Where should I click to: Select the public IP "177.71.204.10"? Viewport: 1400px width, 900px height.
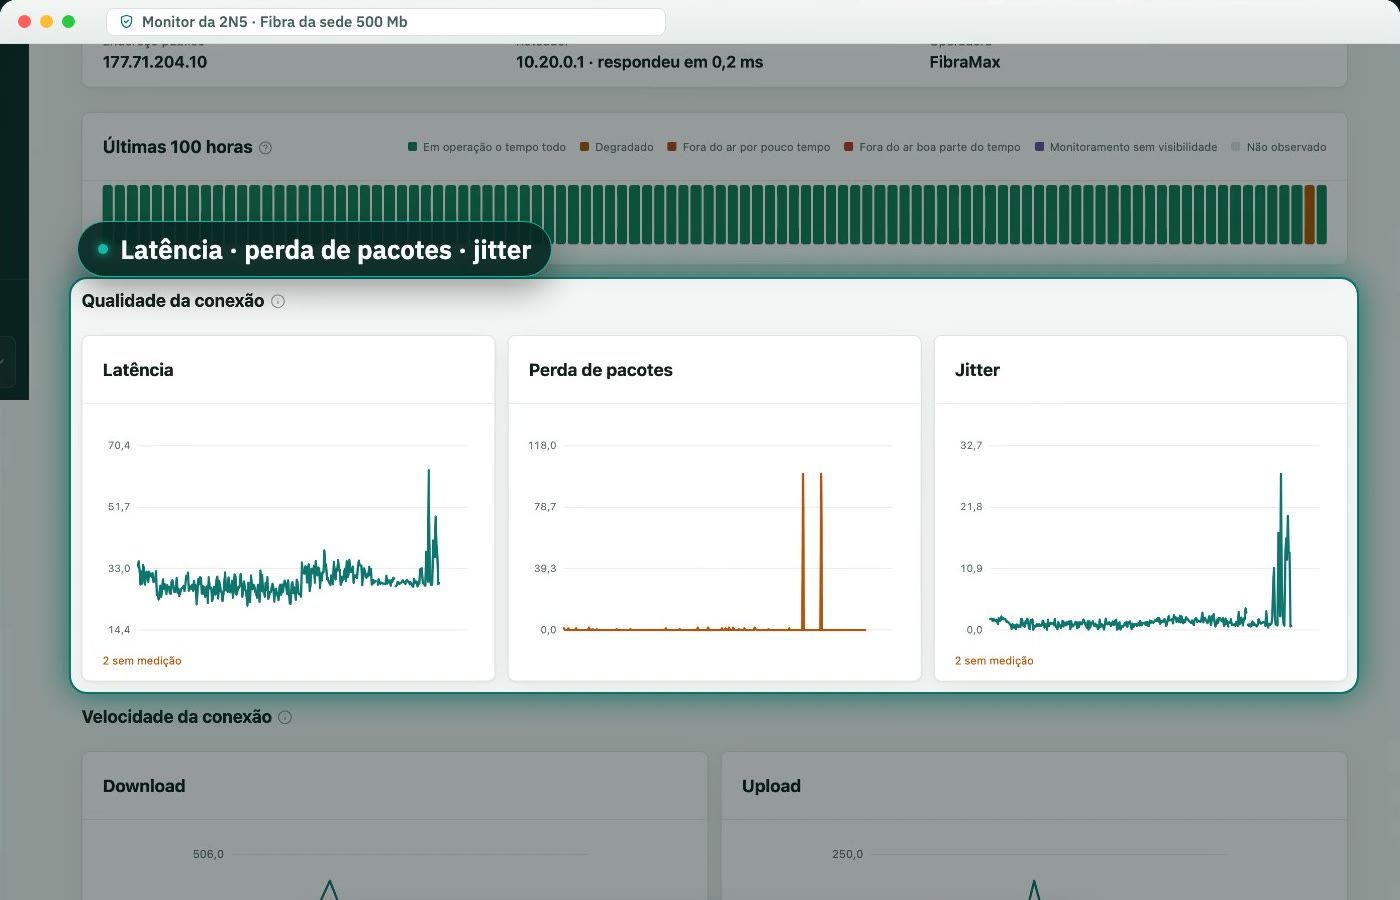[155, 62]
